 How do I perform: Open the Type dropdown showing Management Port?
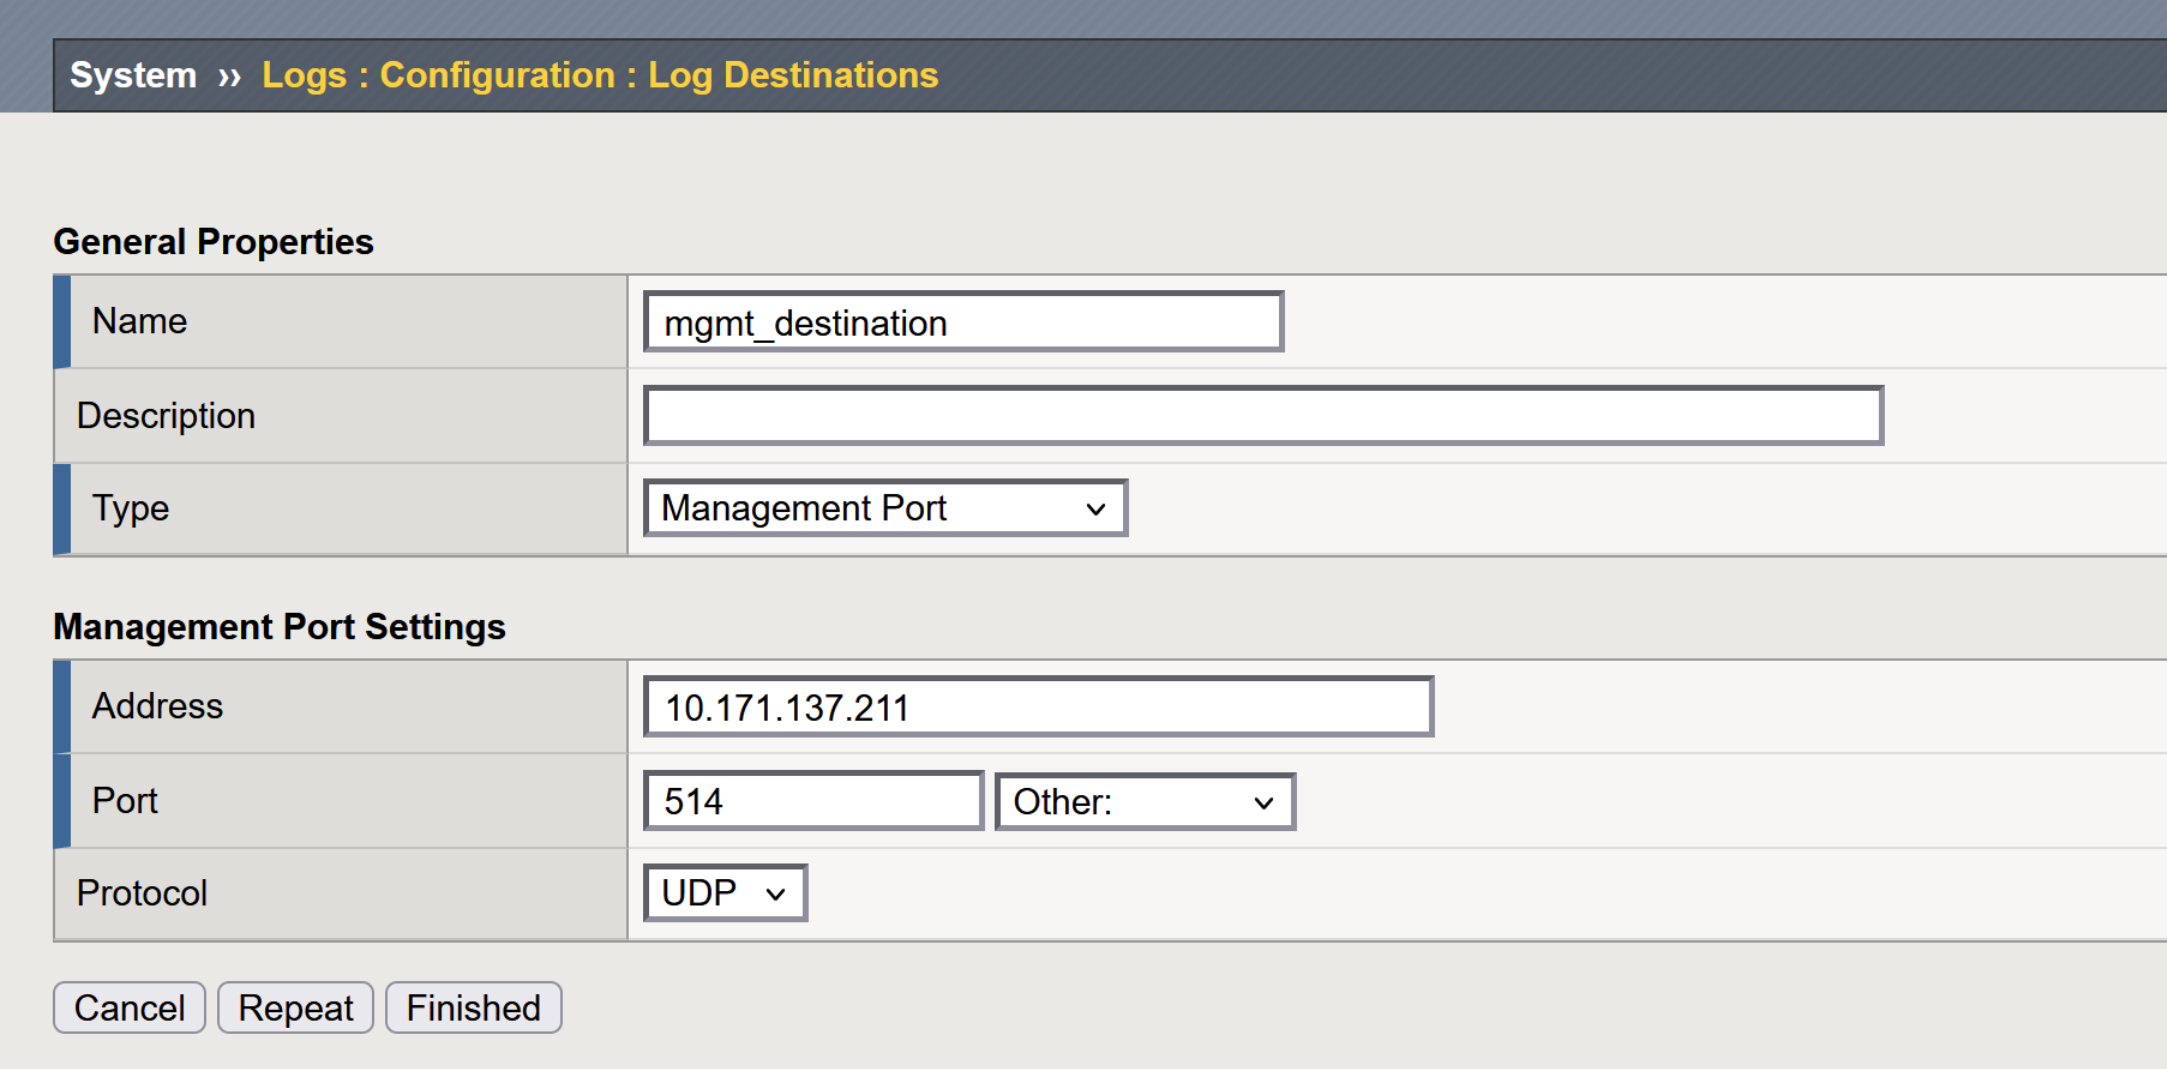click(x=885, y=508)
